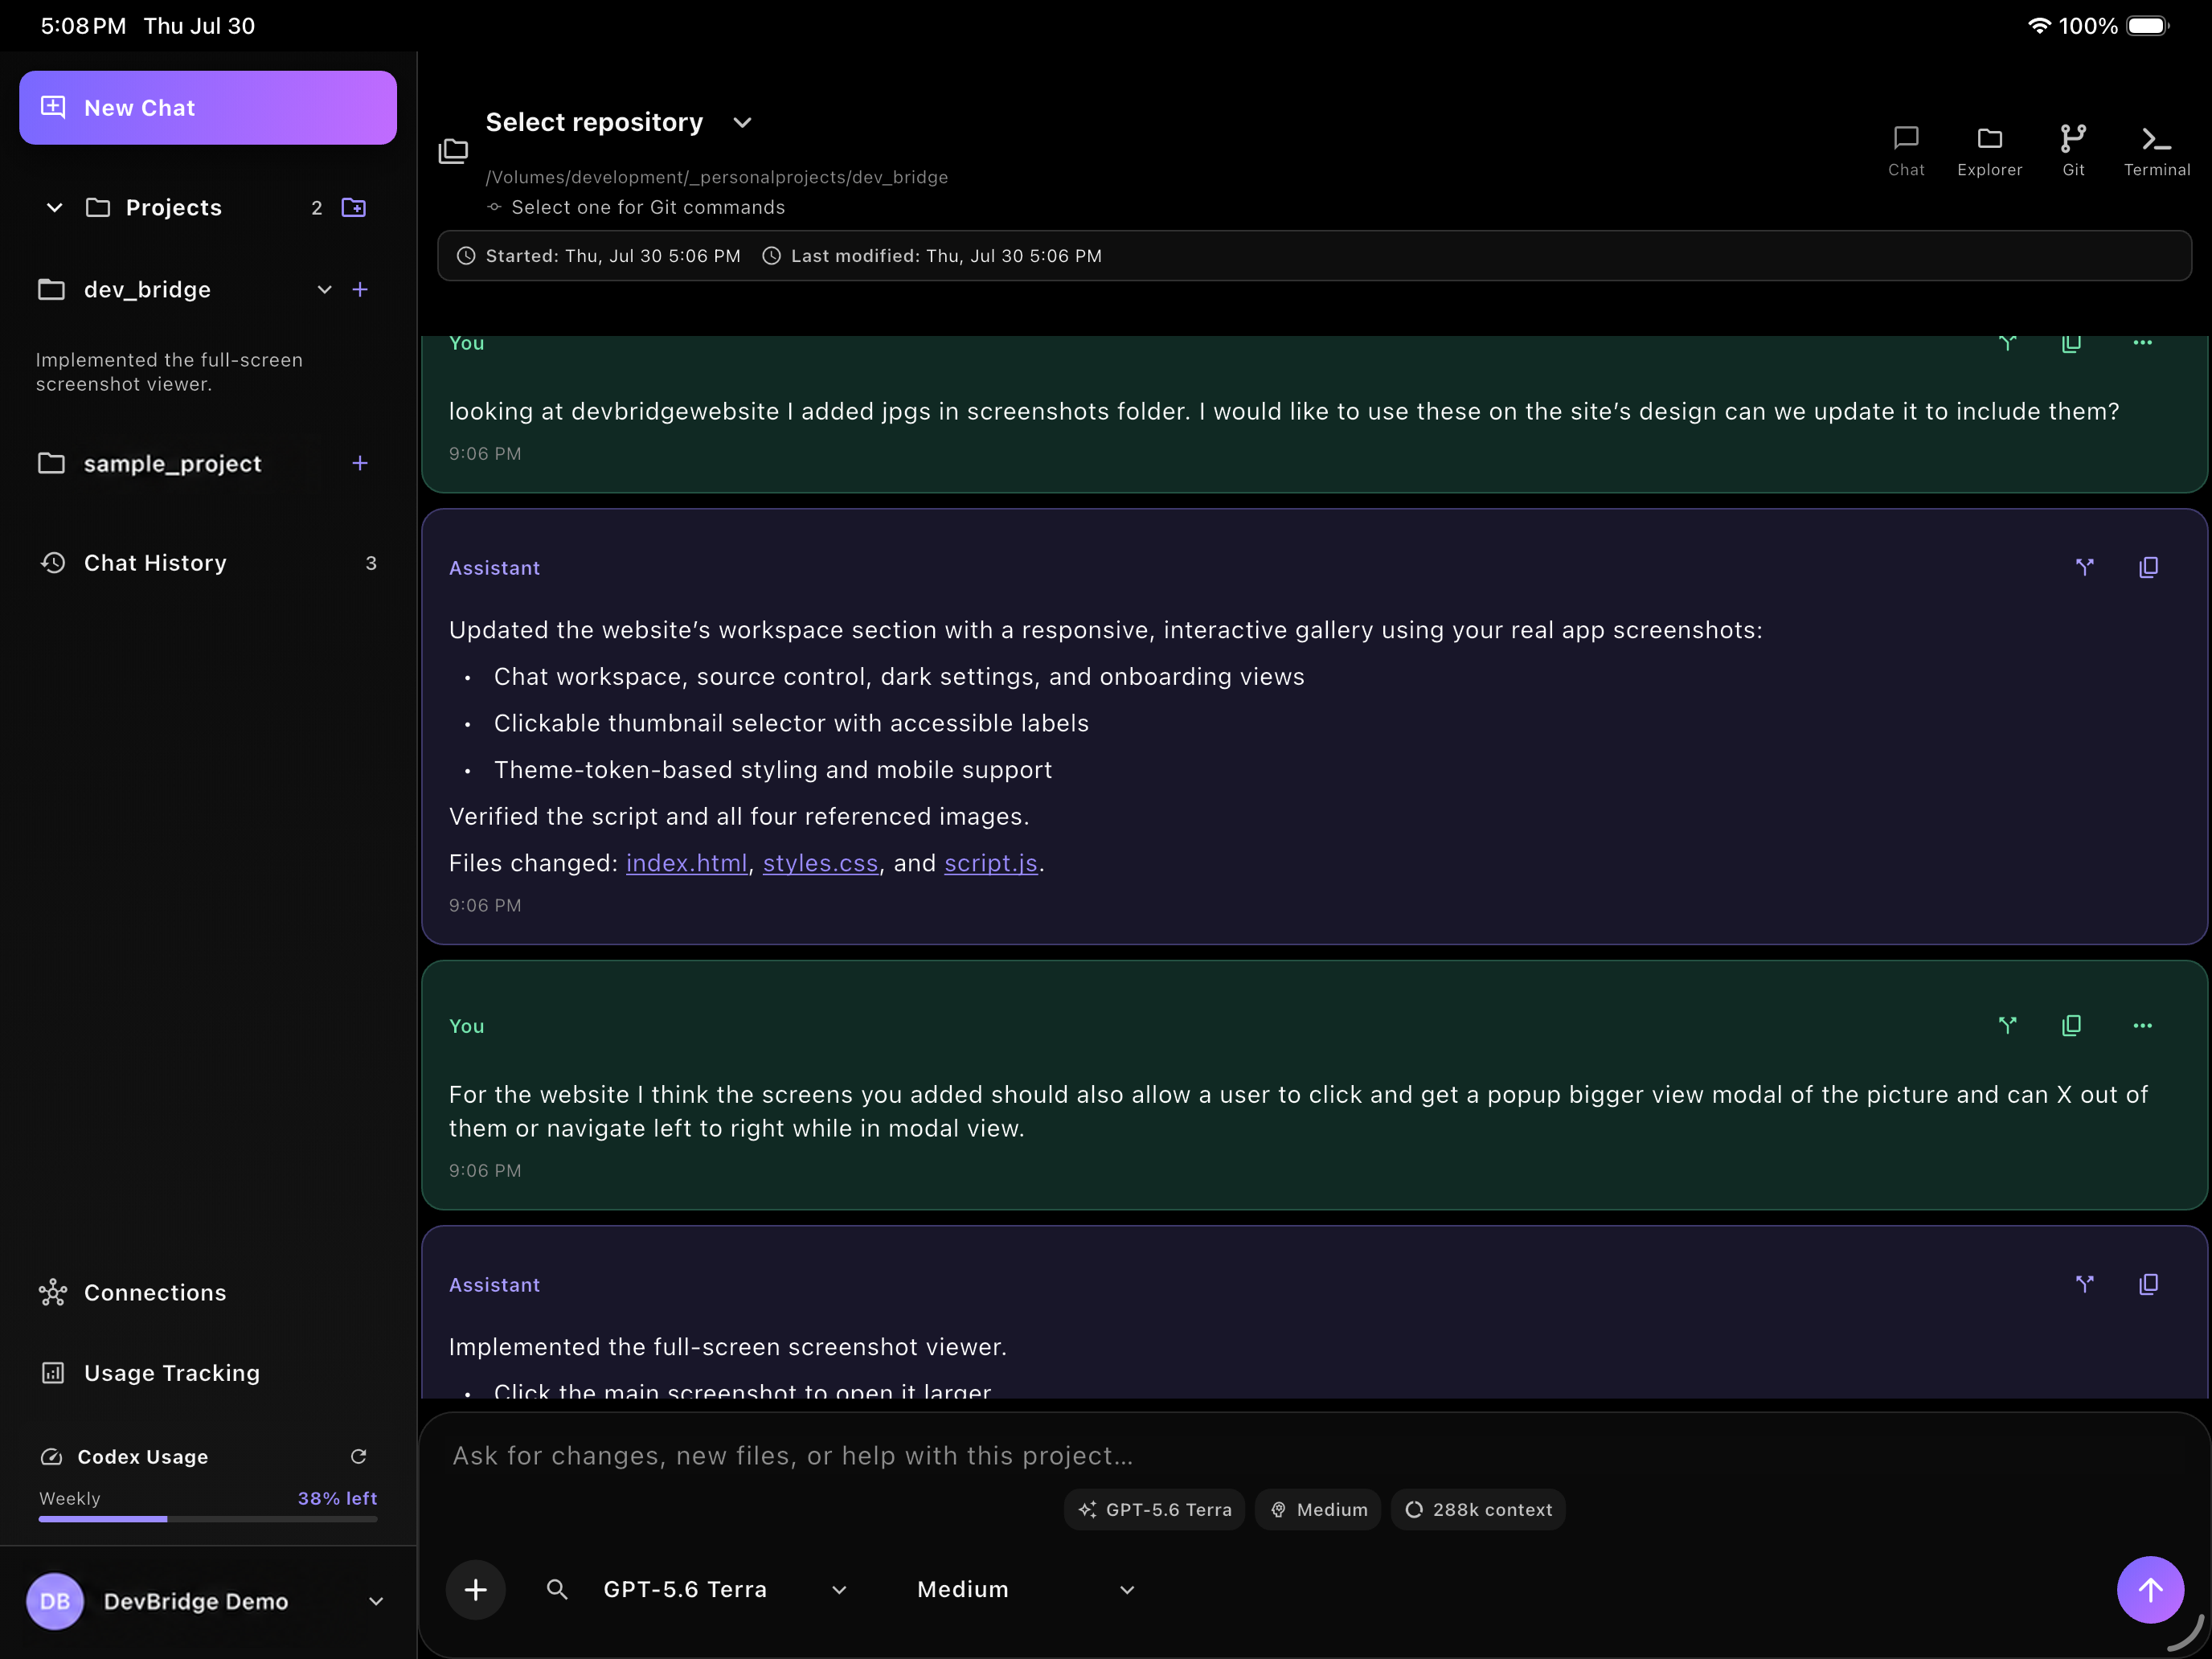Refresh Codex Usage
The image size is (2212, 1659).
[359, 1457]
